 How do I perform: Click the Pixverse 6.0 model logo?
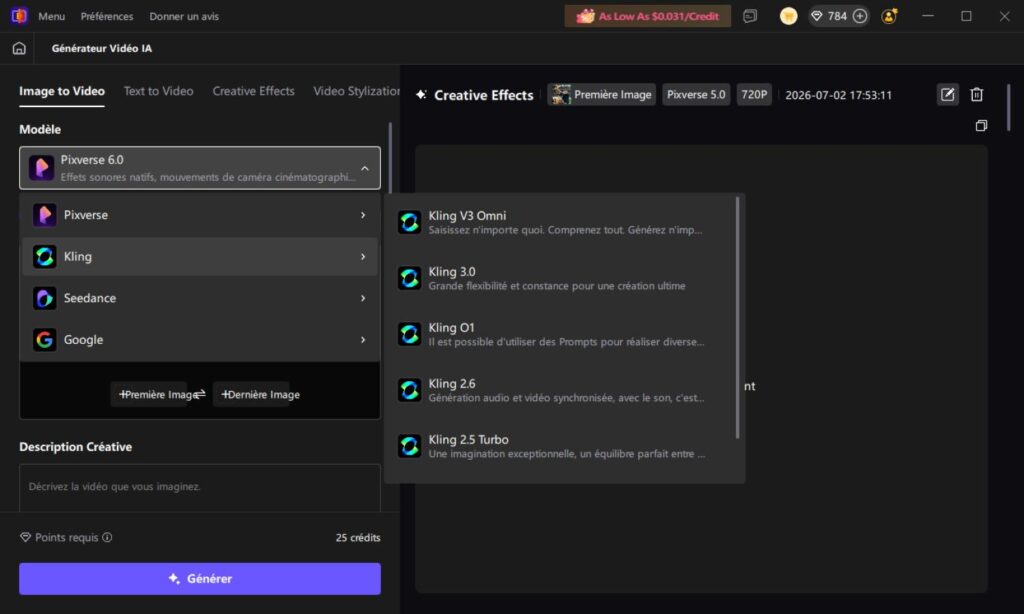[x=41, y=168]
